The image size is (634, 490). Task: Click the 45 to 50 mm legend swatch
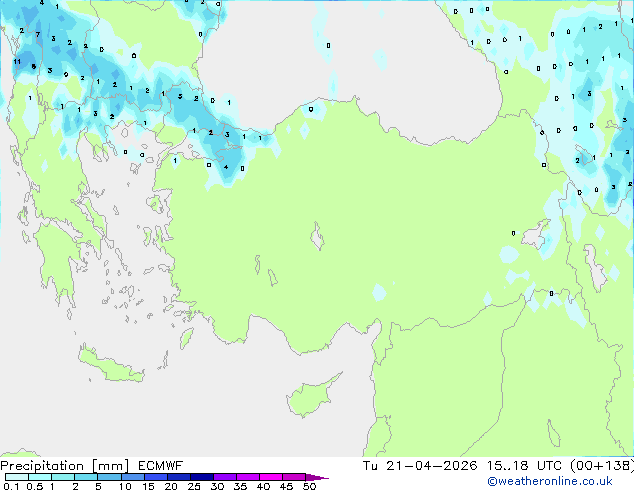294,477
